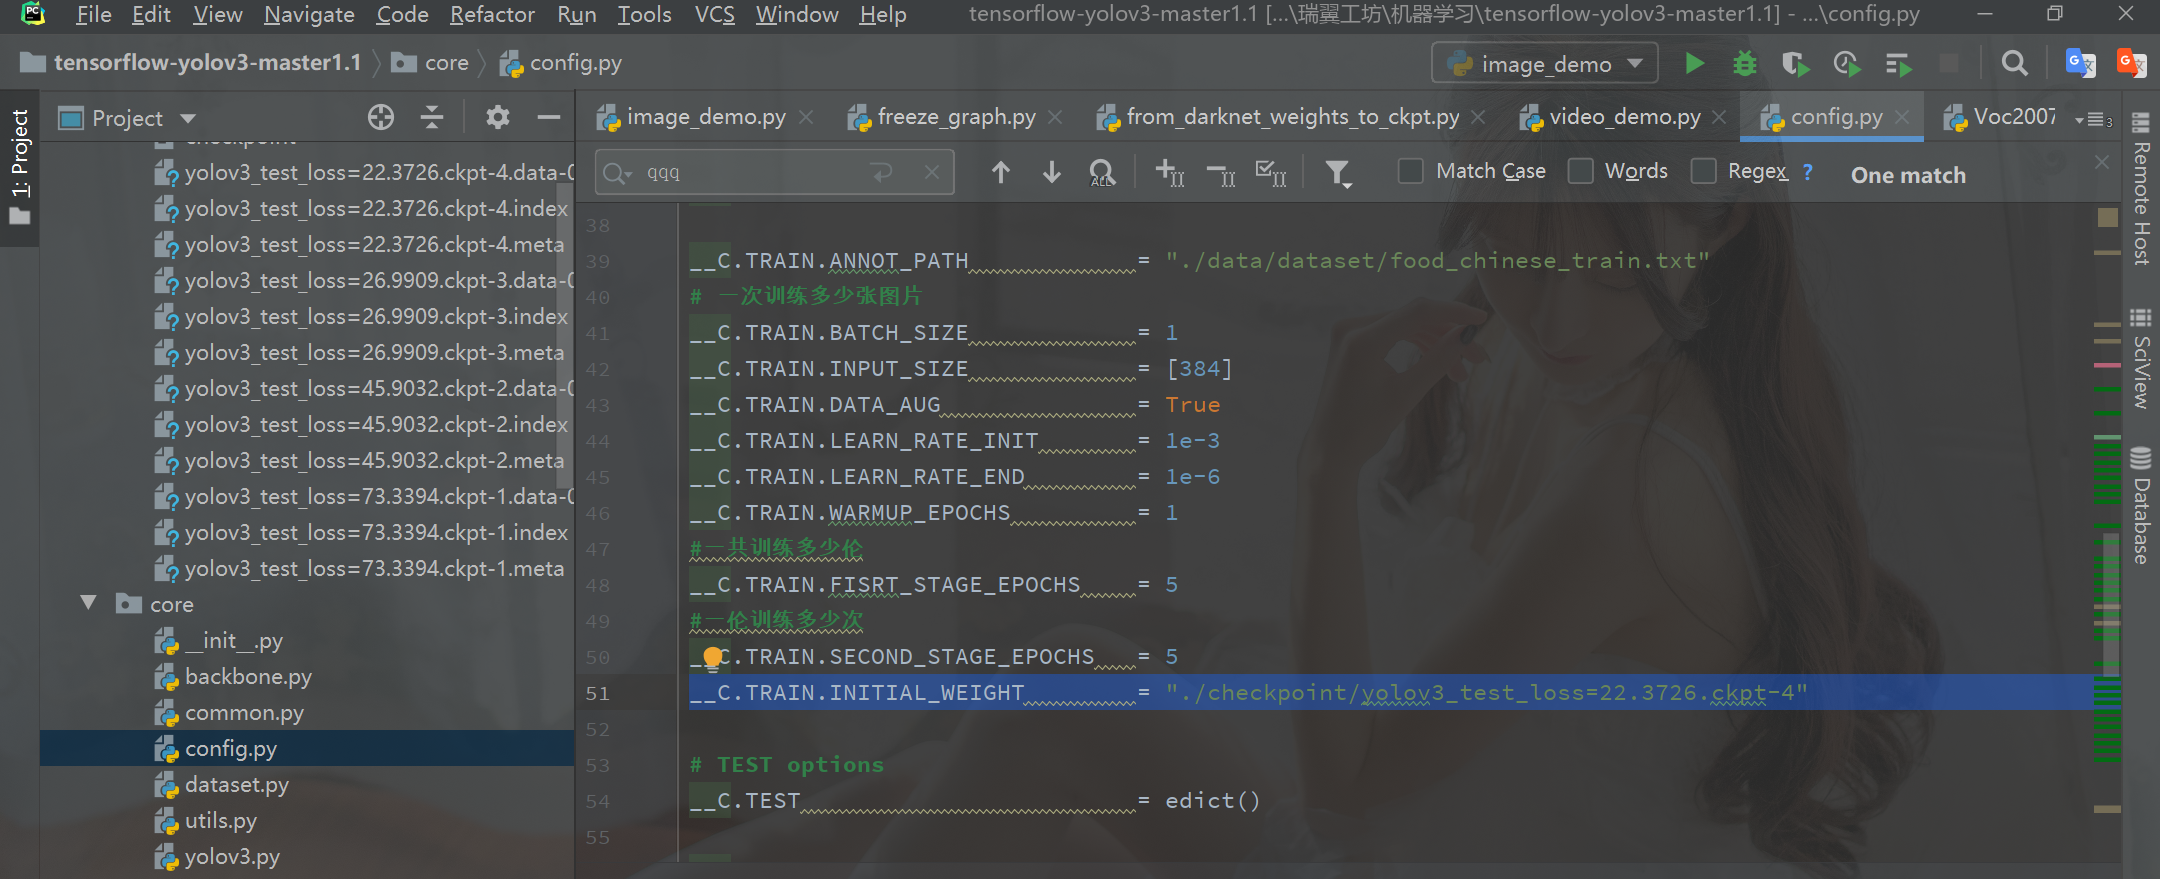Select dataset.py in the project tree

tap(237, 785)
